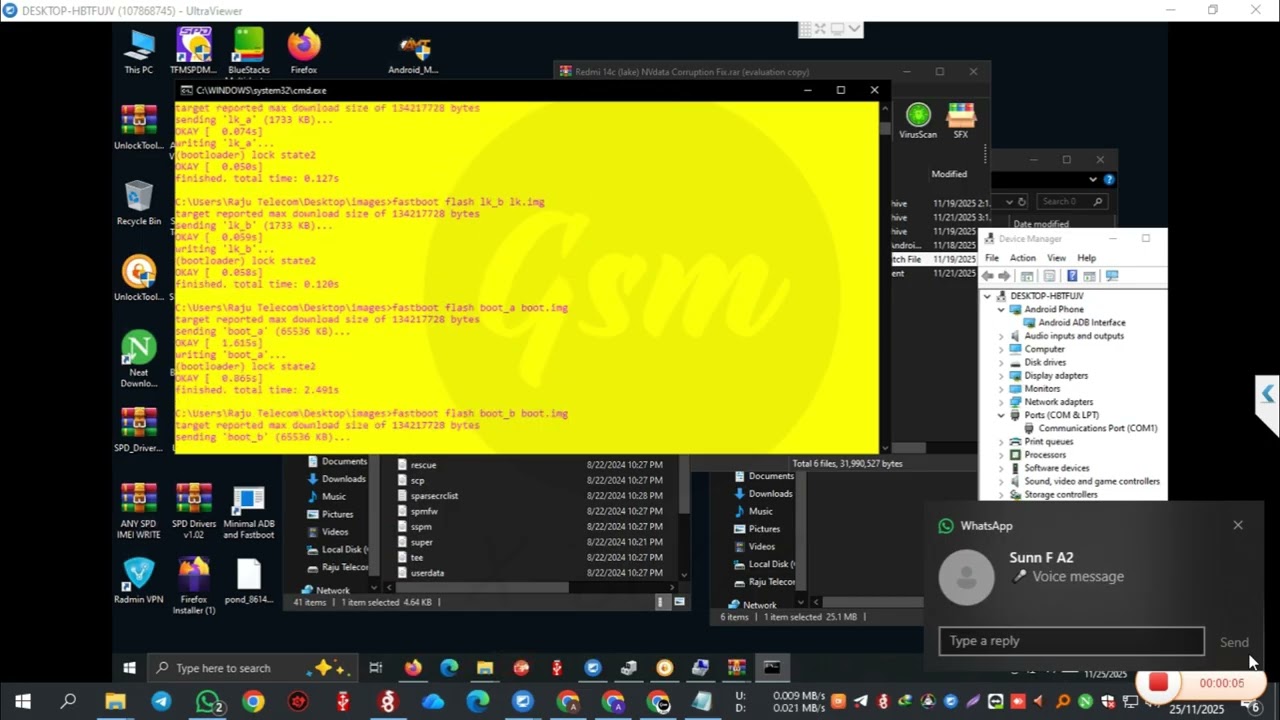The image size is (1280, 720).
Task: Open Telegram from host taskbar
Action: pos(161,702)
